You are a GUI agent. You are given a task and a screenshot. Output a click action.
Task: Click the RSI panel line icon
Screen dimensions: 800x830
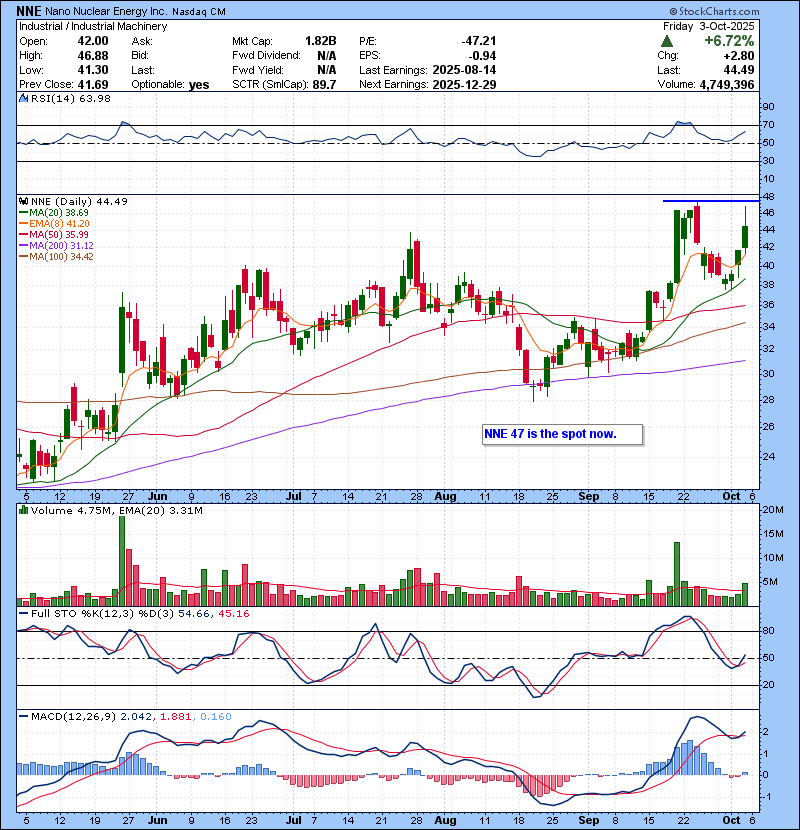[x=23, y=98]
